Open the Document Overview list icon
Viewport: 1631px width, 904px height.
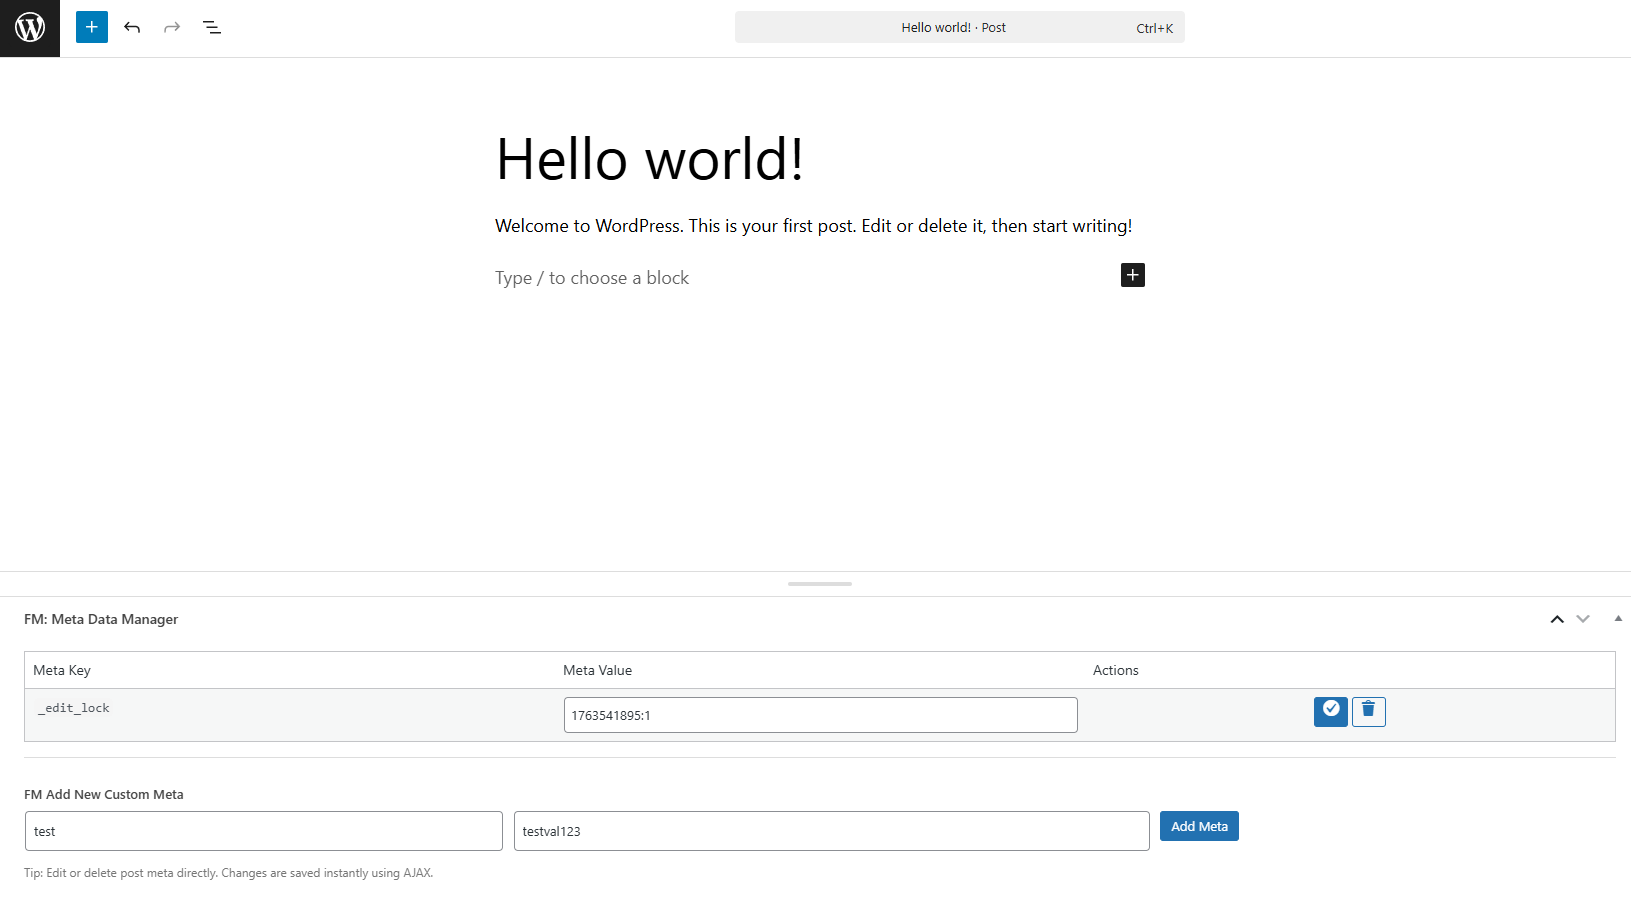pyautogui.click(x=211, y=27)
